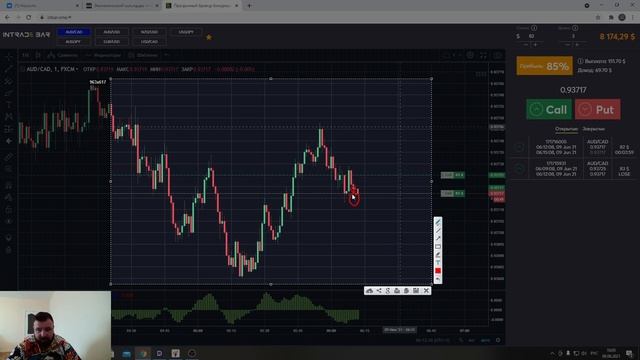Toggle magnet mode for drawings
This screenshot has height=360, width=640.
9,185
